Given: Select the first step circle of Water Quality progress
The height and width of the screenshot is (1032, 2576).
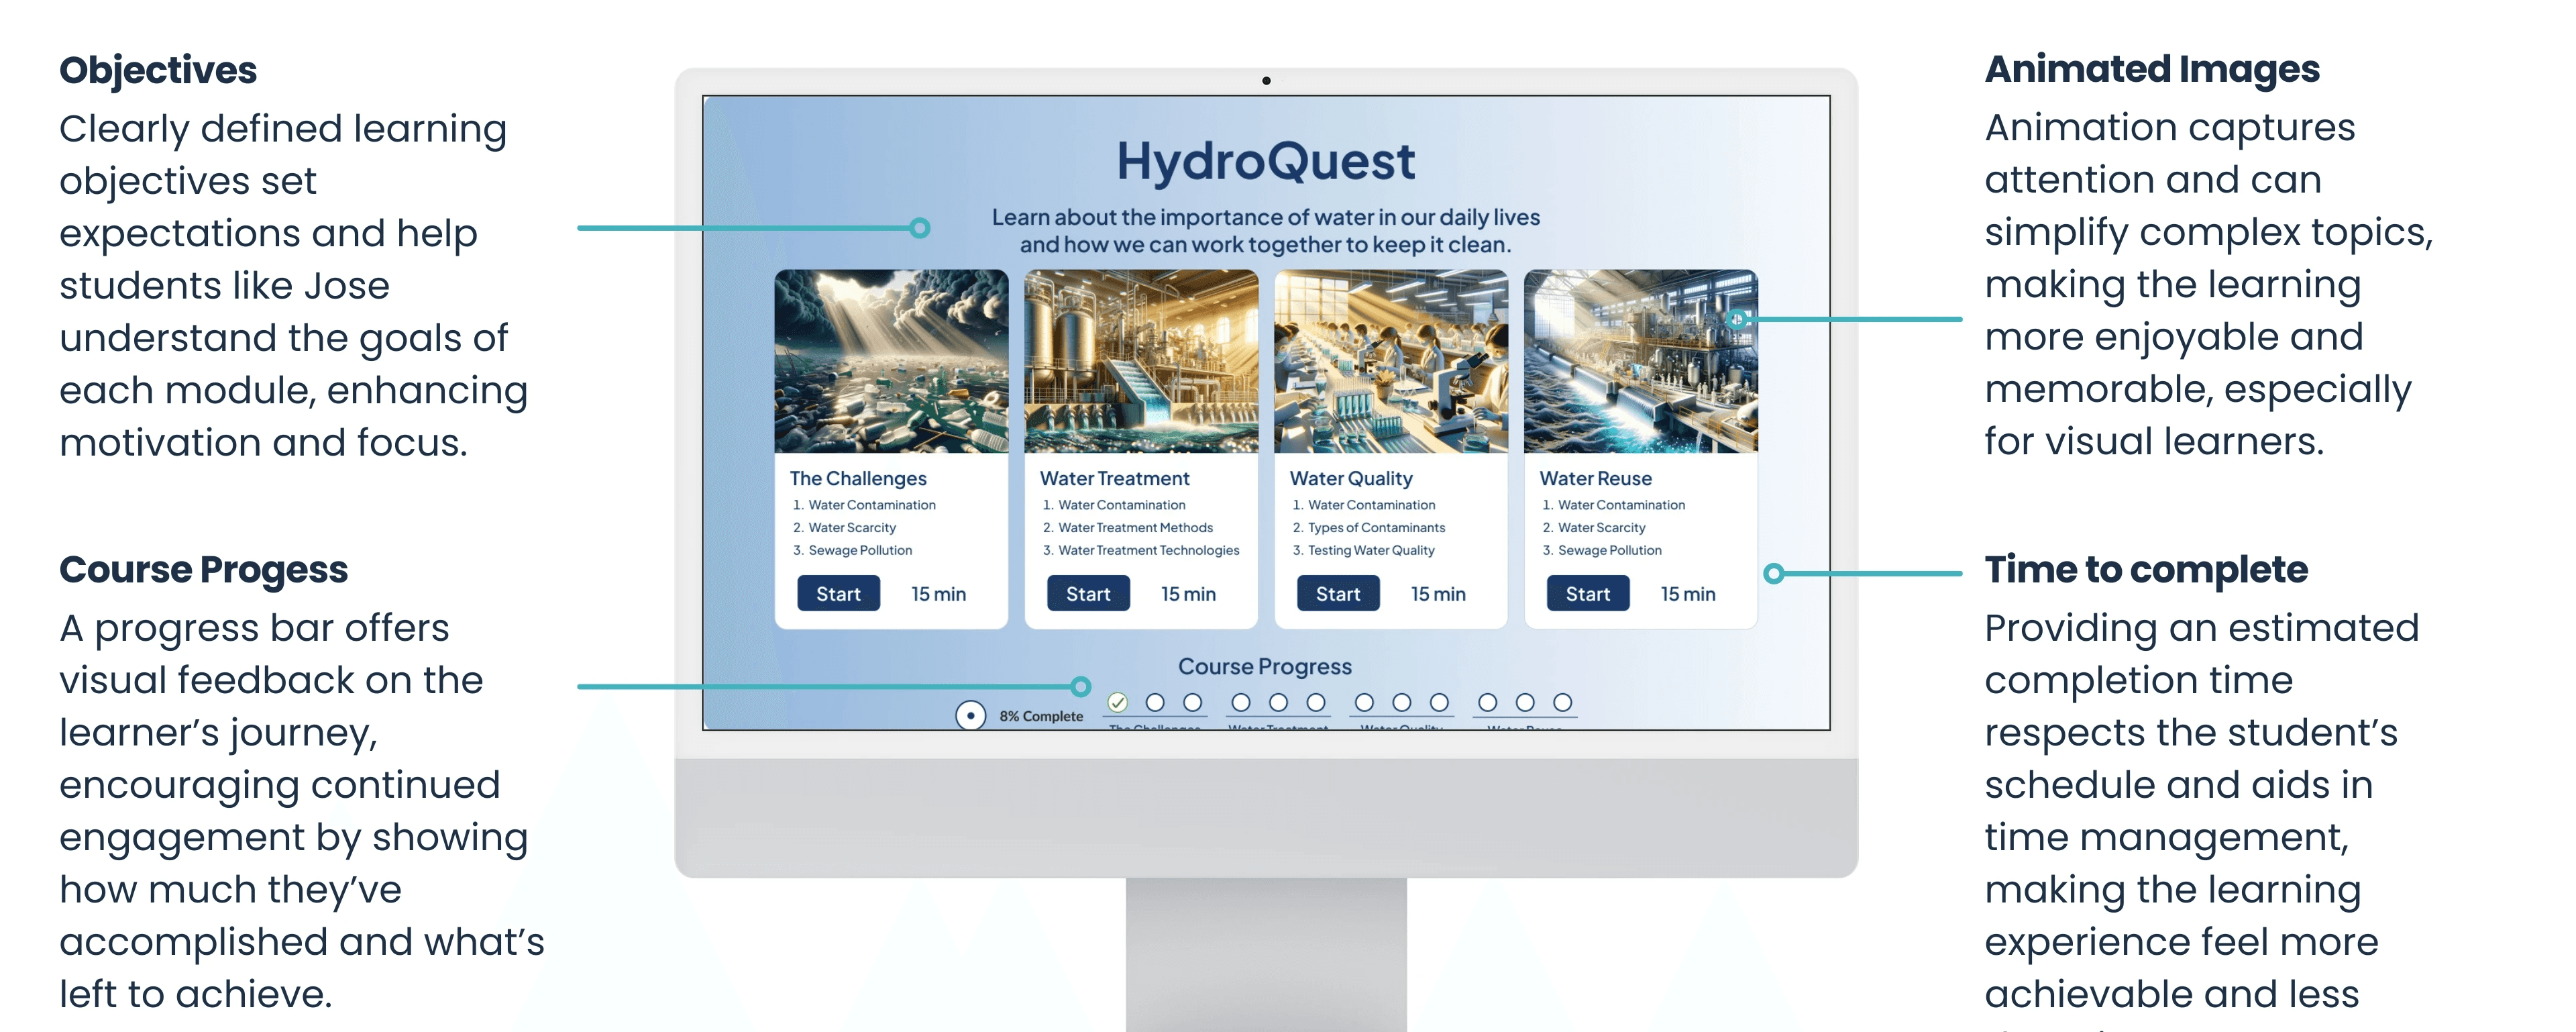Looking at the screenshot, I should (x=1364, y=703).
